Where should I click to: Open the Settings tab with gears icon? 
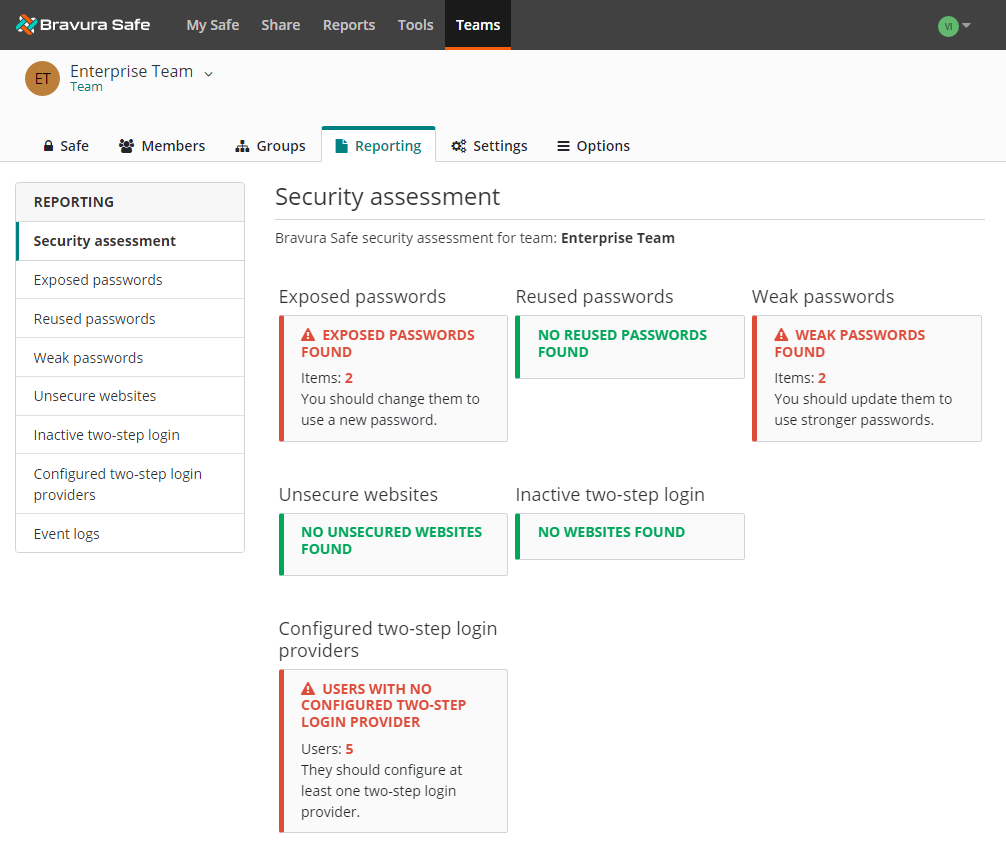(x=489, y=146)
